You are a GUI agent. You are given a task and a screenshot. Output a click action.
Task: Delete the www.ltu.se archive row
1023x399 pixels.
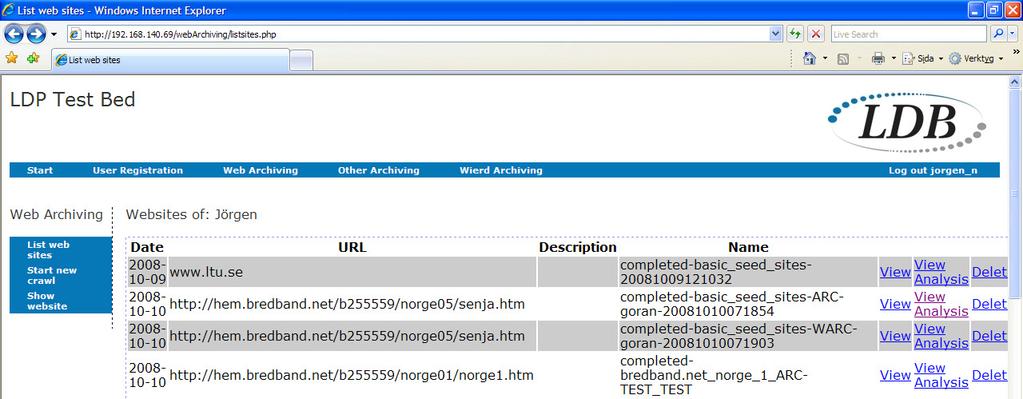(989, 272)
